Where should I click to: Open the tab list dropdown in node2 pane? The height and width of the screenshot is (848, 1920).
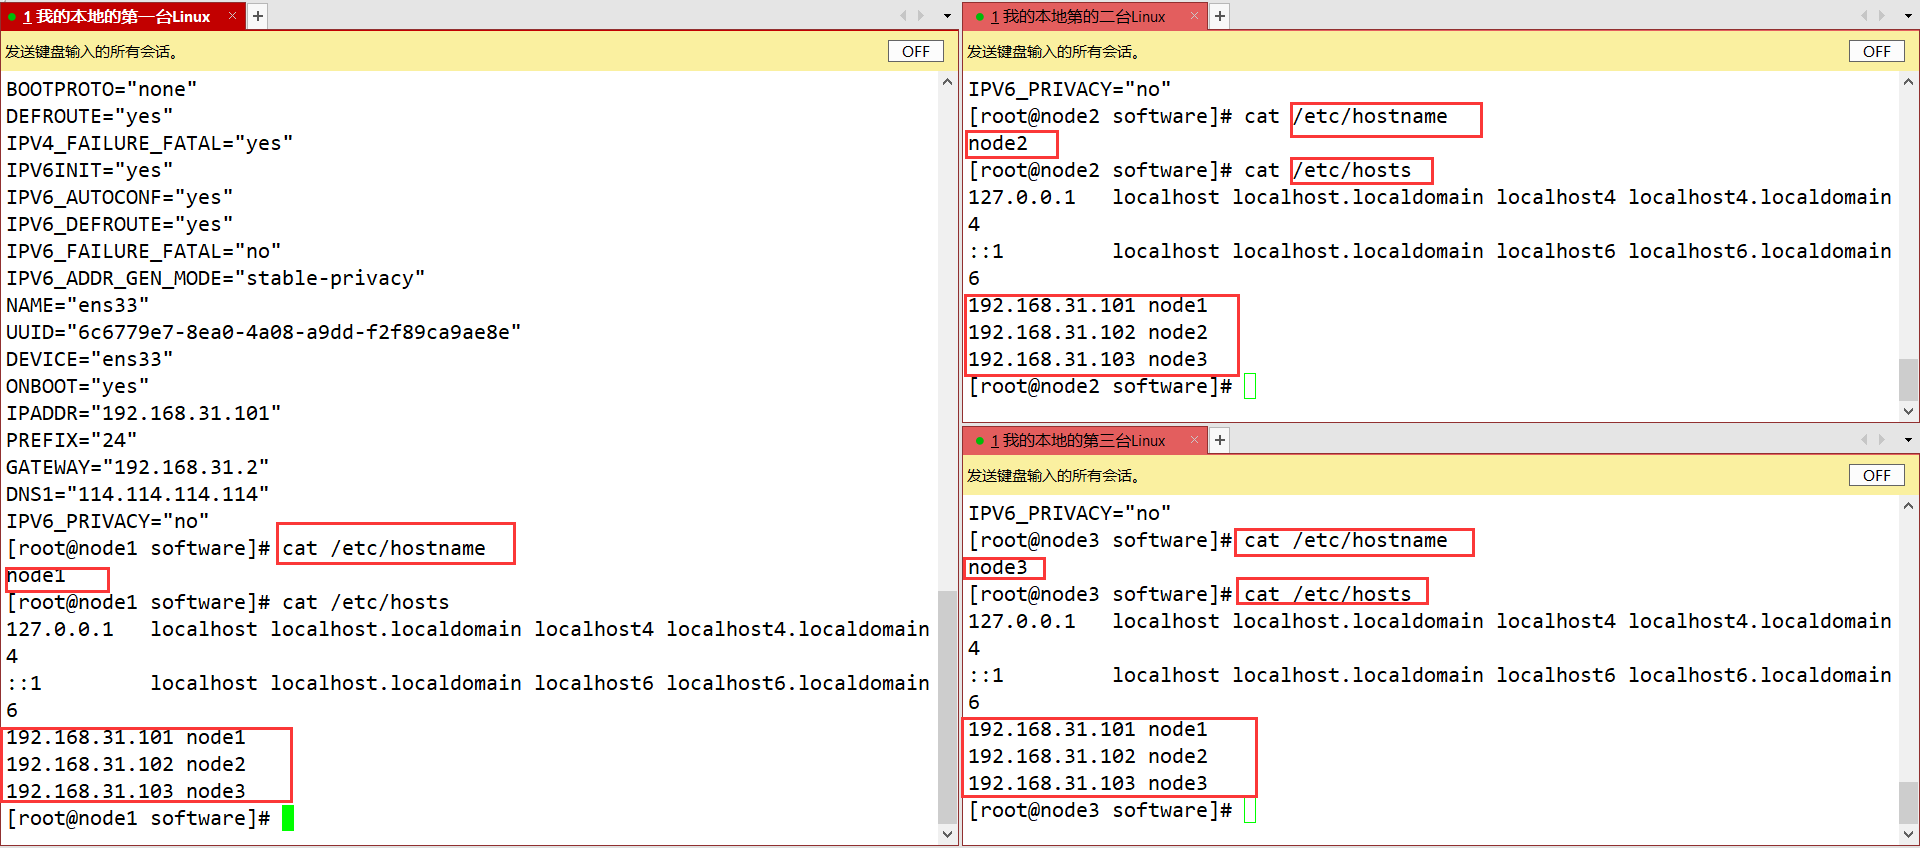[x=1908, y=16]
